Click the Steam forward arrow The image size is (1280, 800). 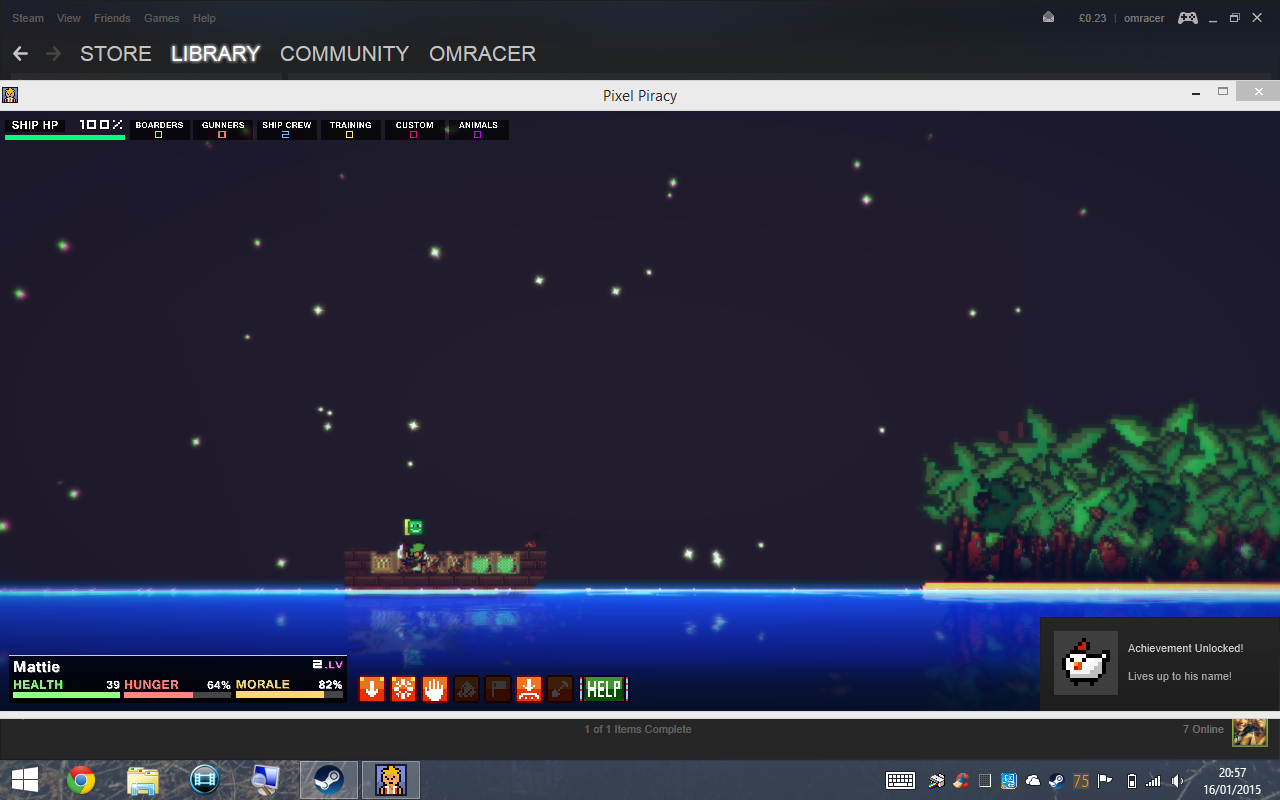(x=53, y=54)
